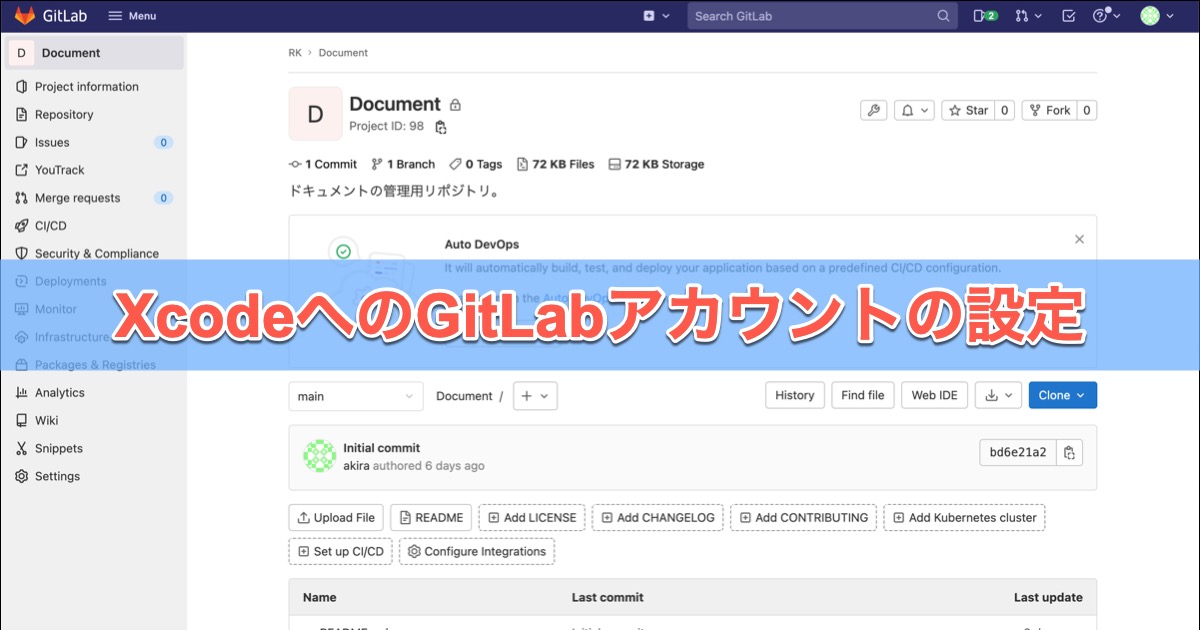
Task: Open the Web IDE button
Action: point(935,395)
